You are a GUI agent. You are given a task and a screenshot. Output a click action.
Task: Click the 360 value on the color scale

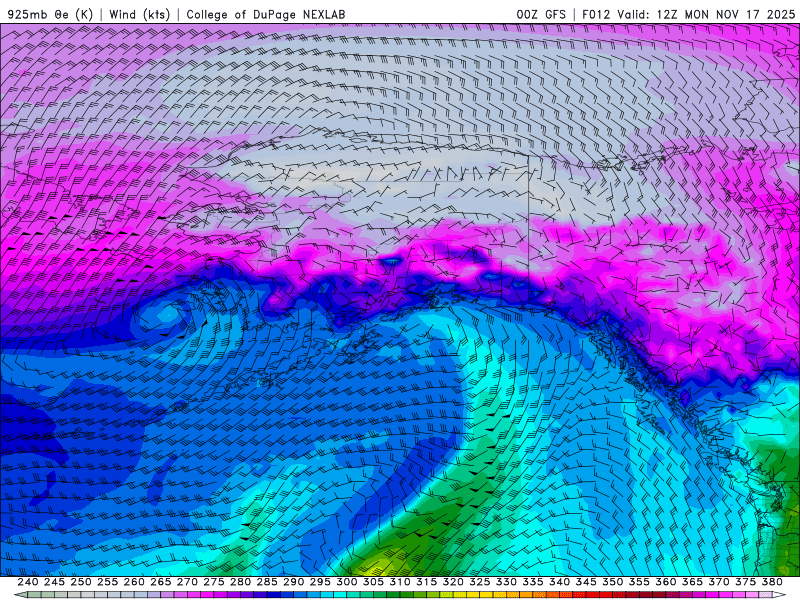click(x=665, y=582)
